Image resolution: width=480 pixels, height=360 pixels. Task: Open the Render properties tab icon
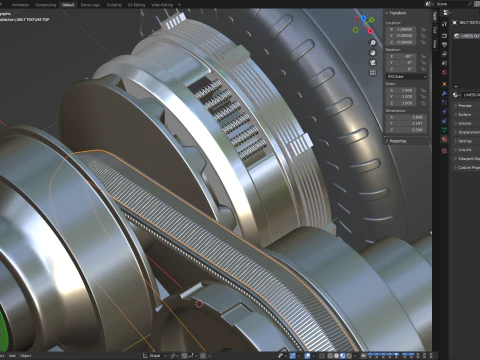coord(444,35)
